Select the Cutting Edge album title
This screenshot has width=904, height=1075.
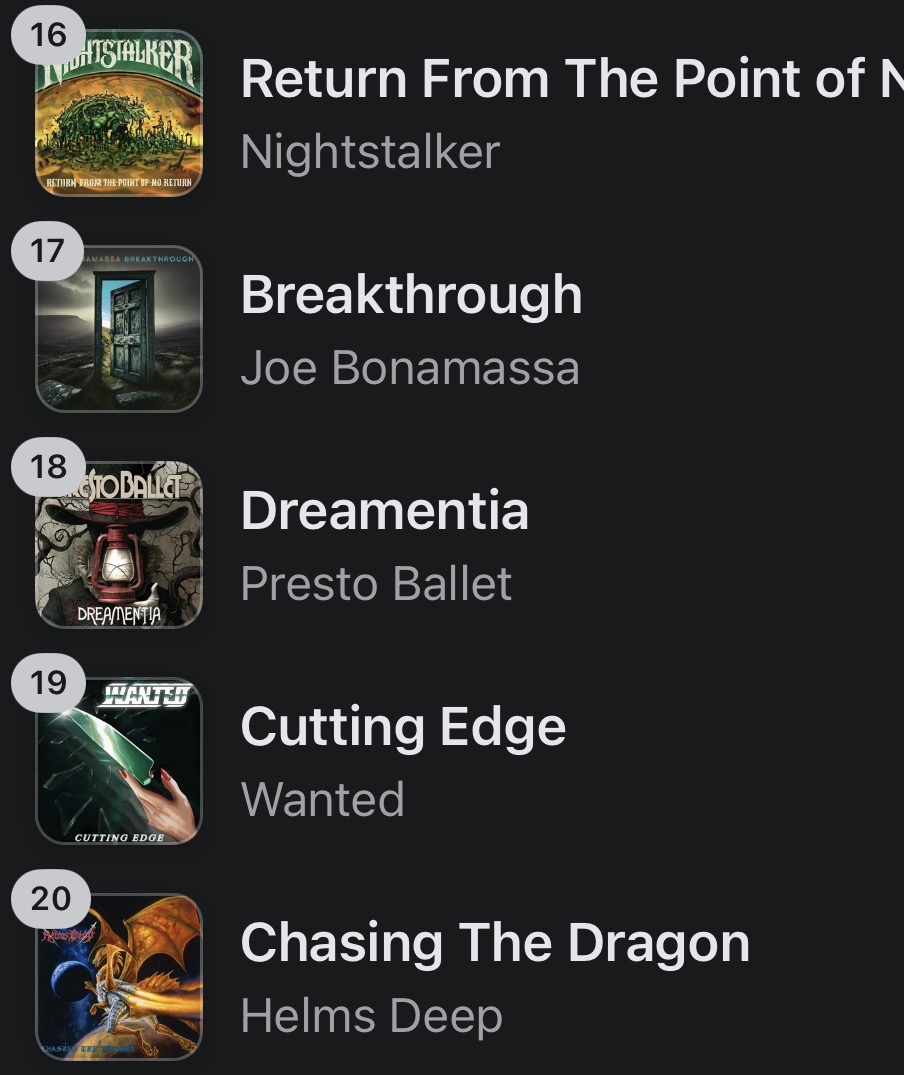[403, 726]
